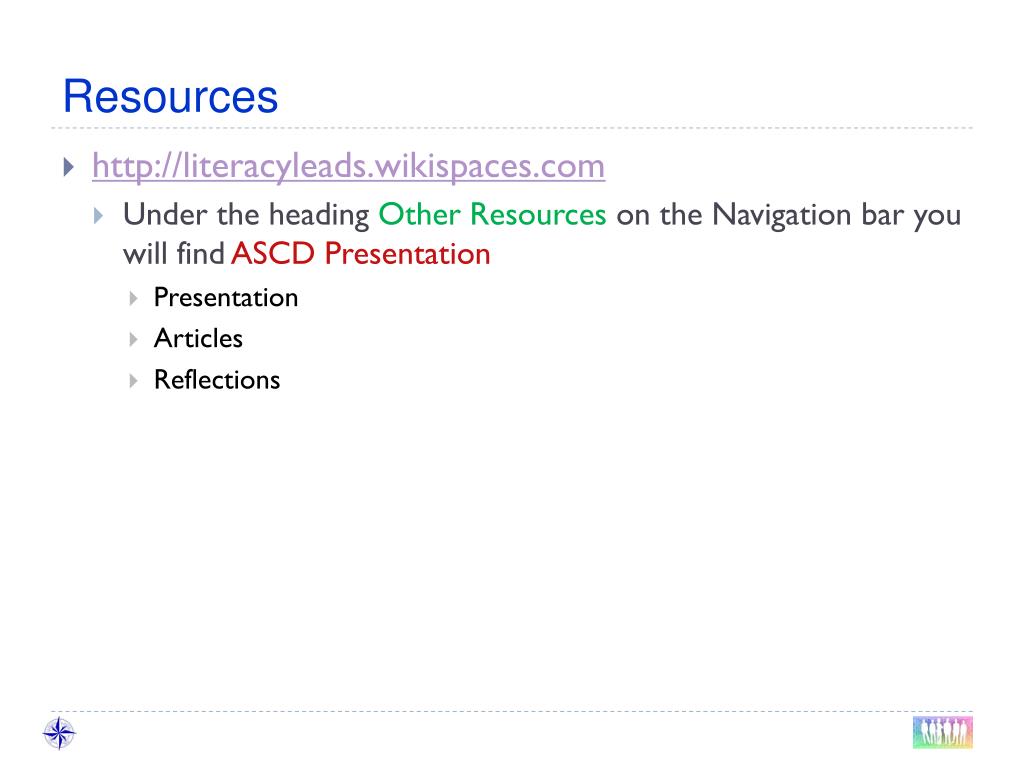Click the green 'Other Resources' text
1024x768 pixels.
point(492,215)
